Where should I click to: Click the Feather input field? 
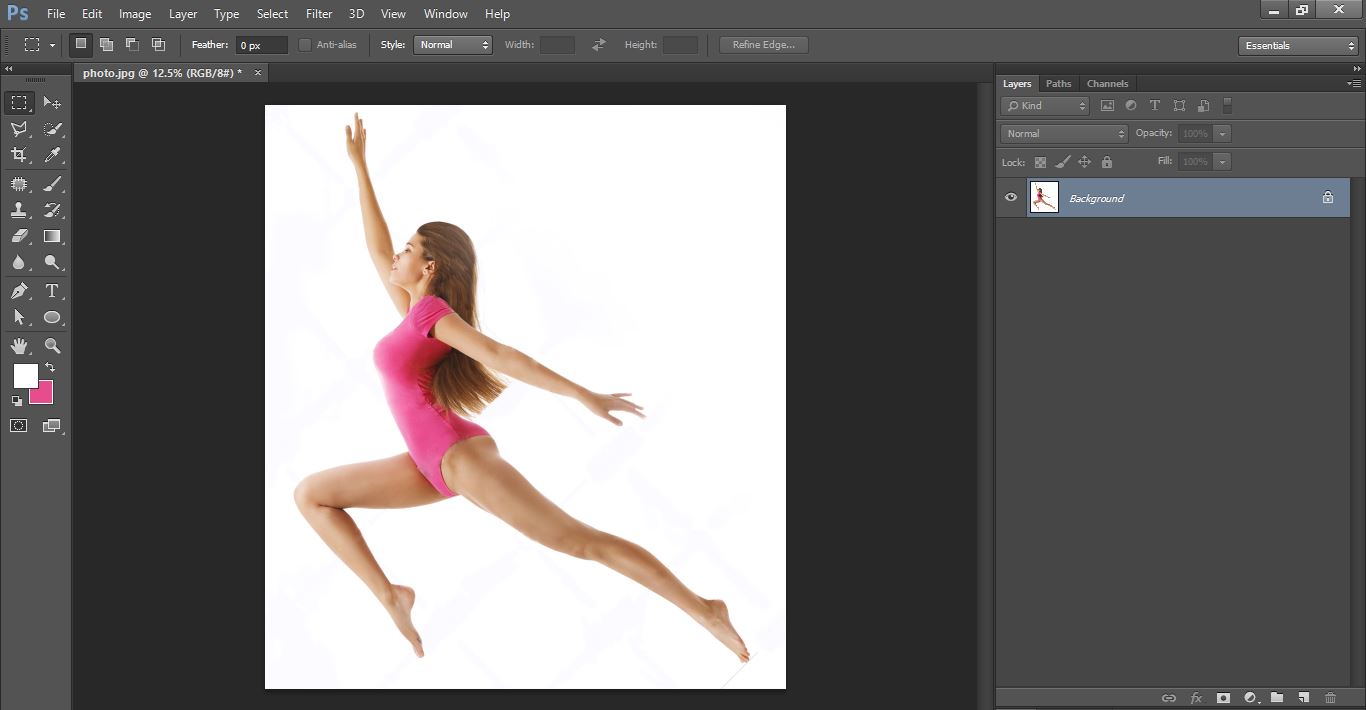coord(261,45)
